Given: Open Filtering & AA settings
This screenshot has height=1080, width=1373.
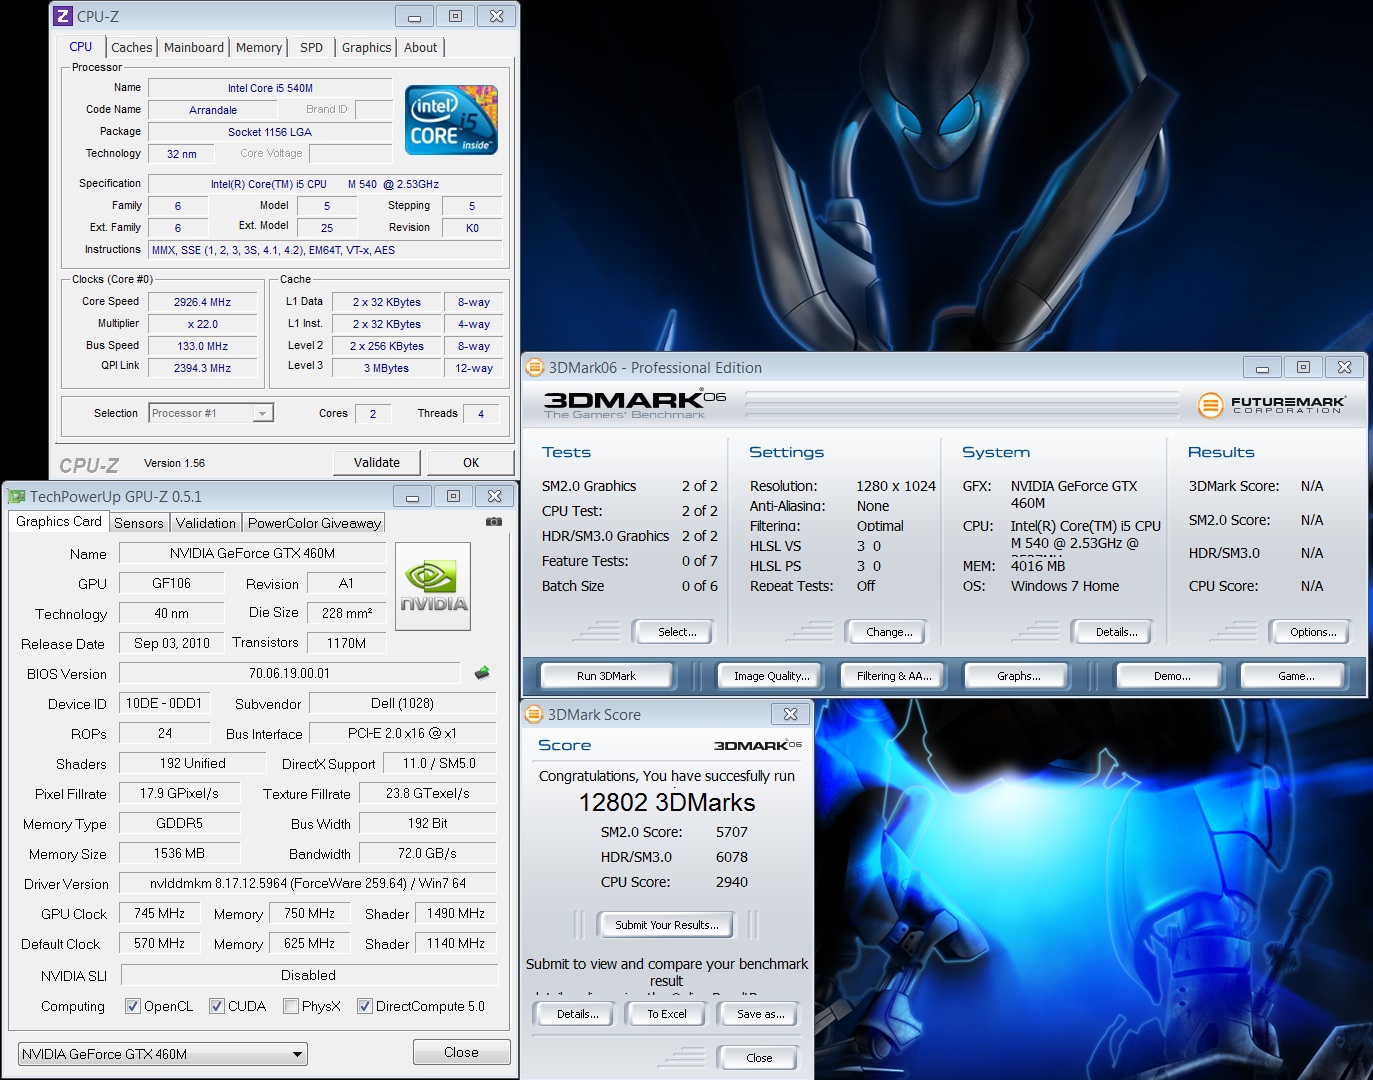Looking at the screenshot, I should click(894, 676).
